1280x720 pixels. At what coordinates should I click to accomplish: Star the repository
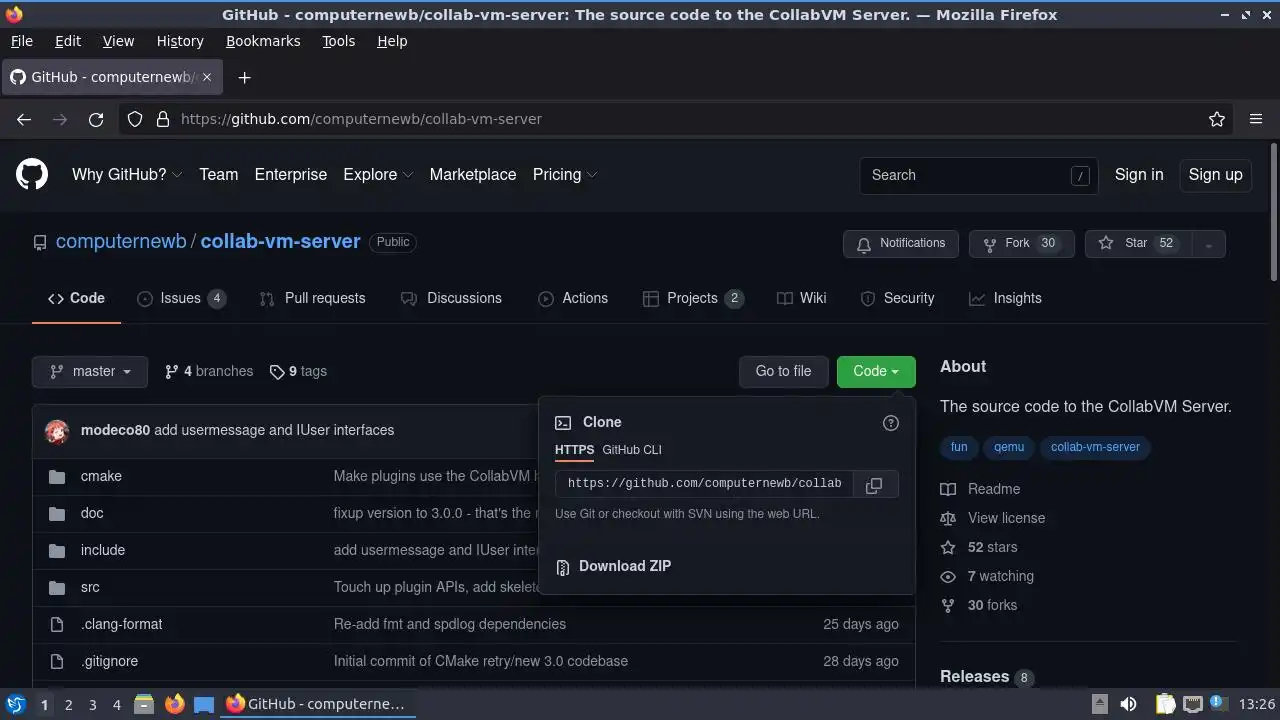click(x=1138, y=244)
